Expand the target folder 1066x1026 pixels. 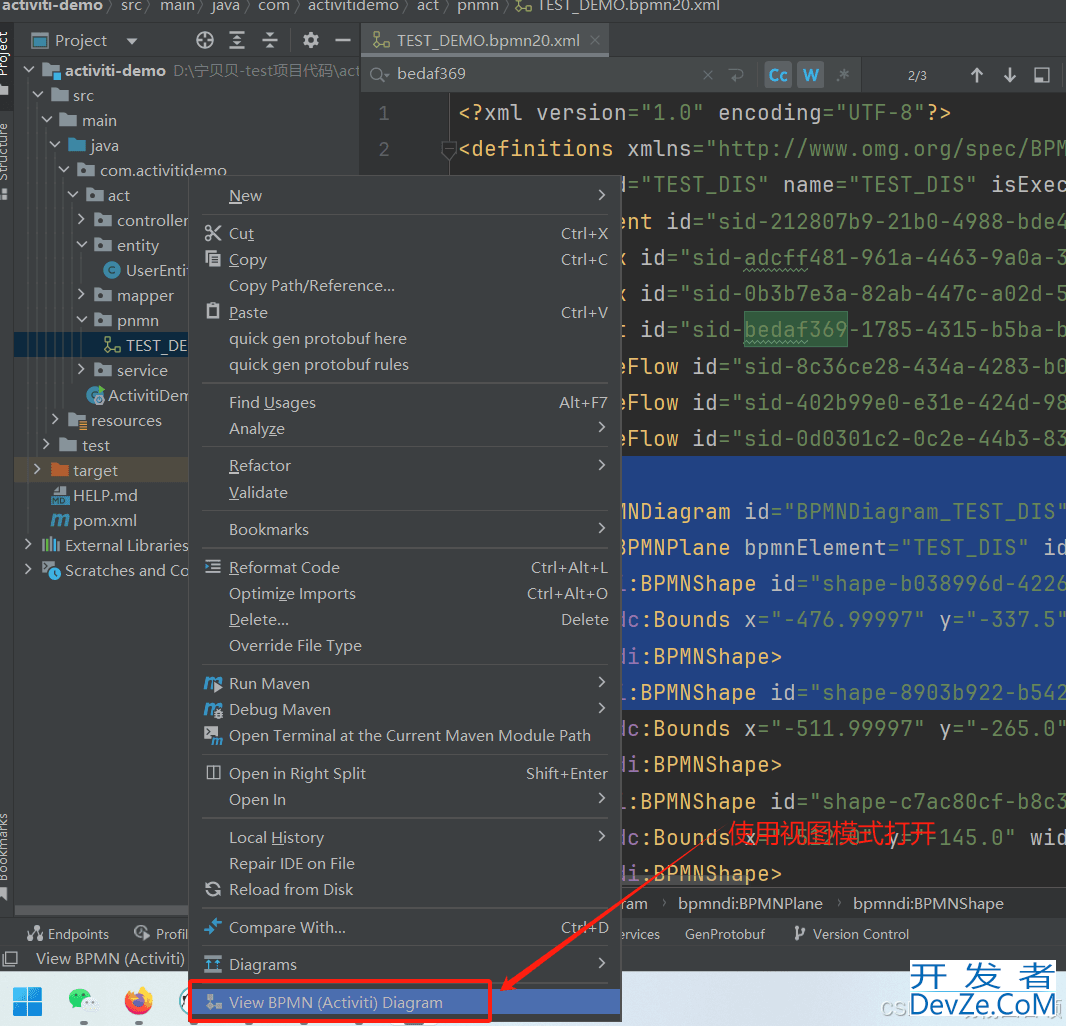(37, 470)
